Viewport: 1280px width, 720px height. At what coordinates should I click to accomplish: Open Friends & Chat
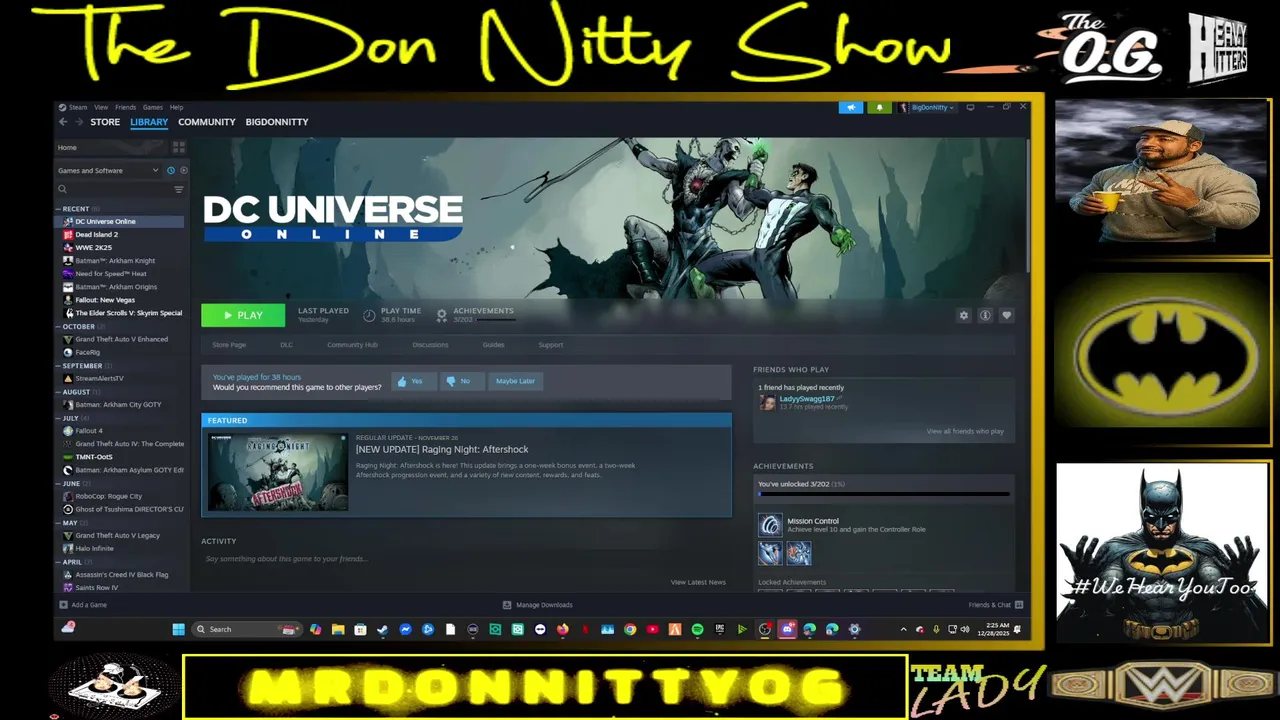995,605
